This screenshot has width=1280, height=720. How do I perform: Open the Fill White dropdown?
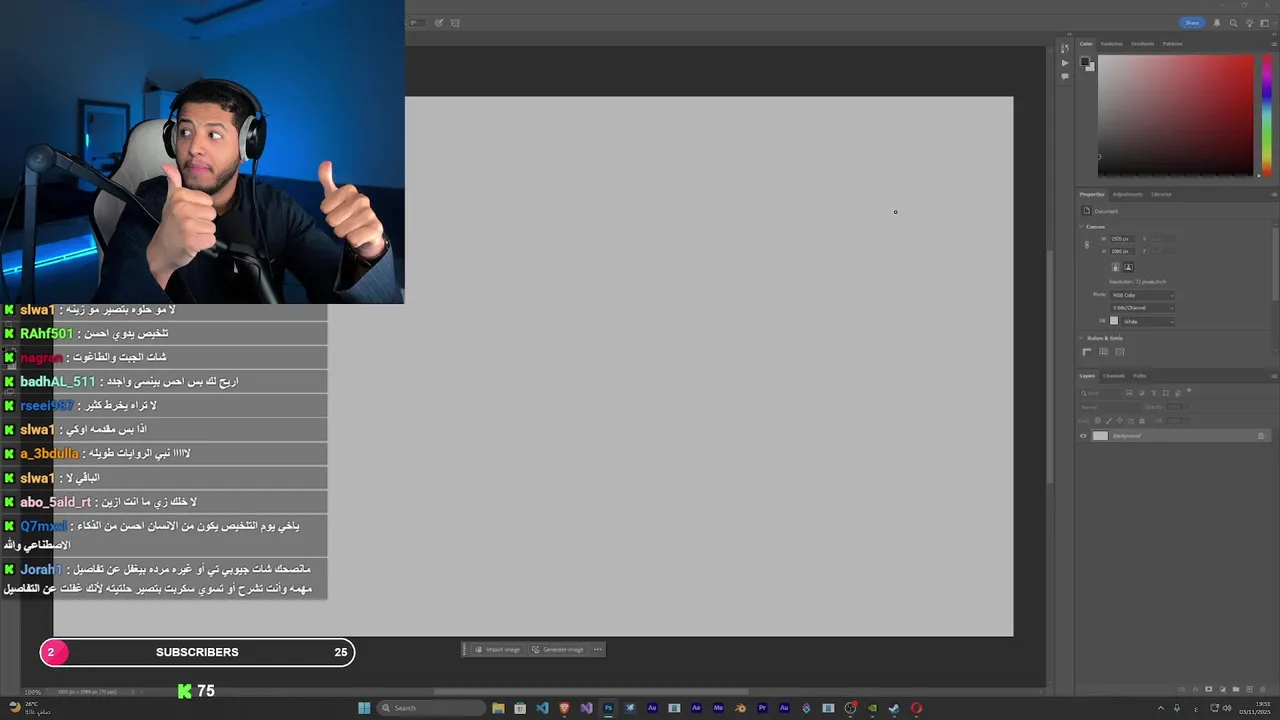click(x=1147, y=322)
